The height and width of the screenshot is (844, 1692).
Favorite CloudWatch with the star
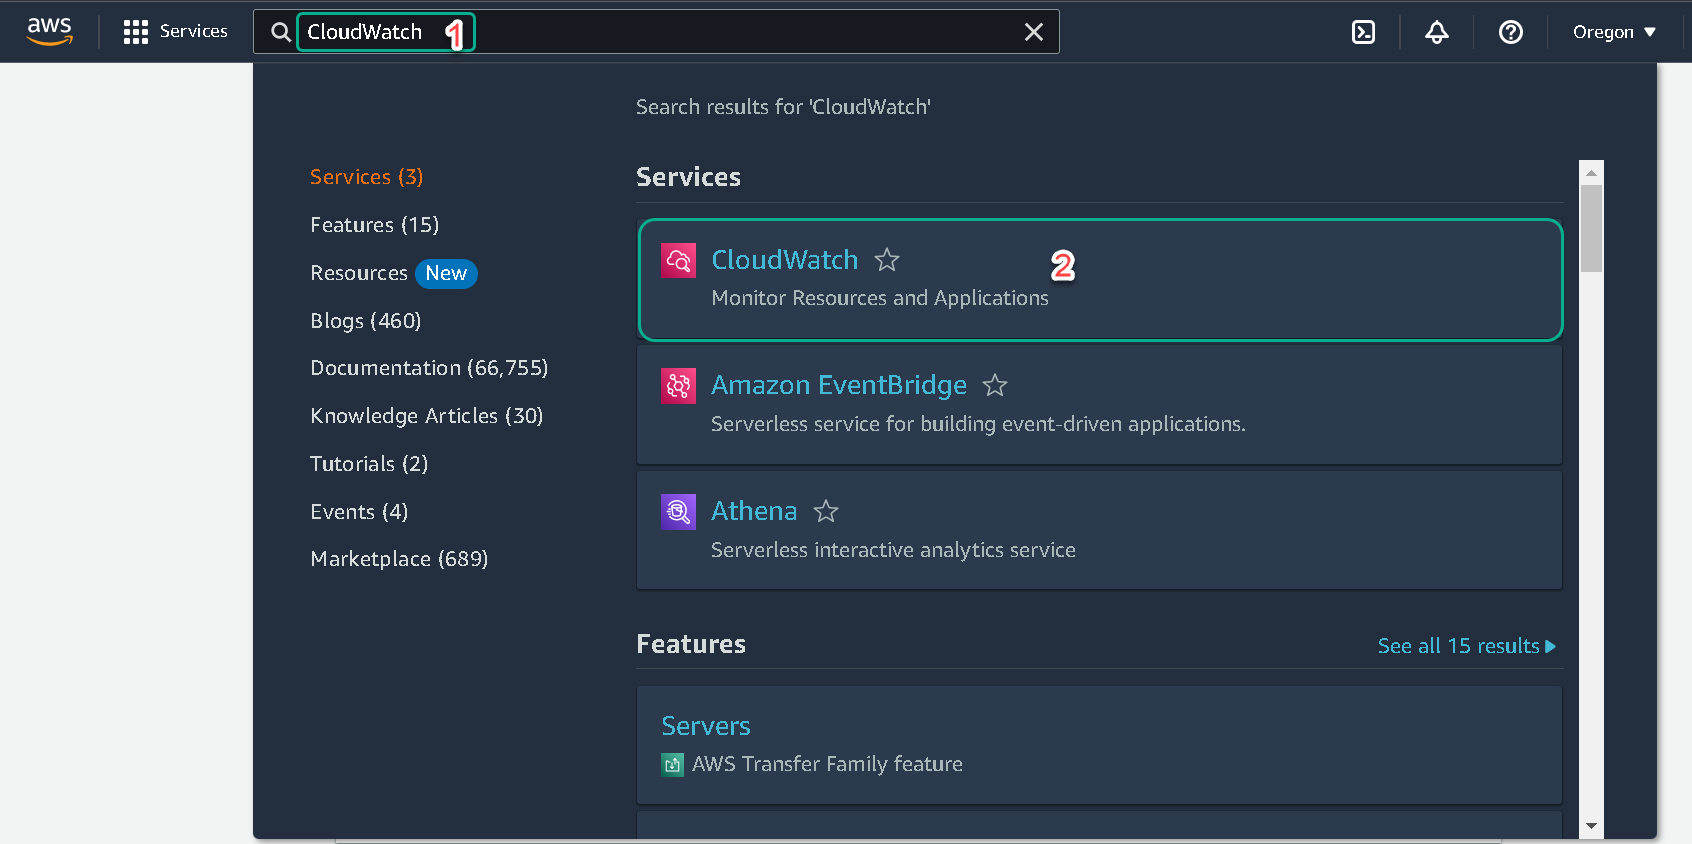[887, 260]
